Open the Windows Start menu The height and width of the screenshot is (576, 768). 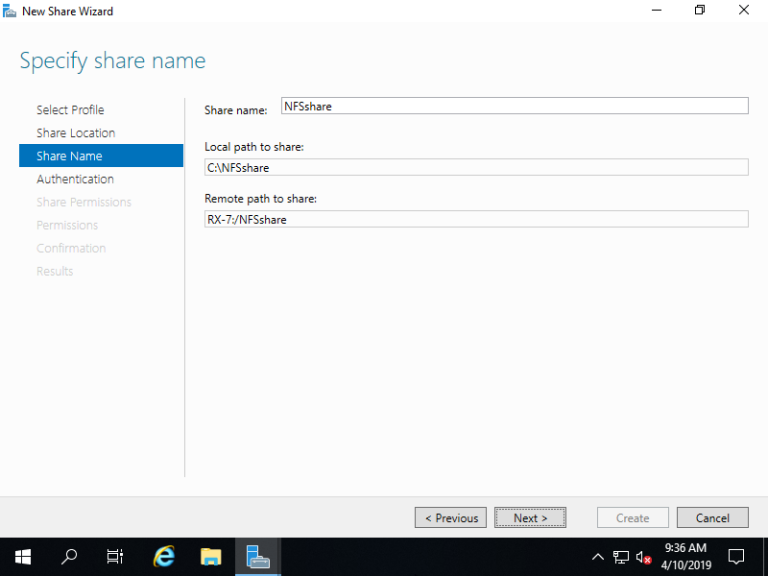[x=22, y=556]
